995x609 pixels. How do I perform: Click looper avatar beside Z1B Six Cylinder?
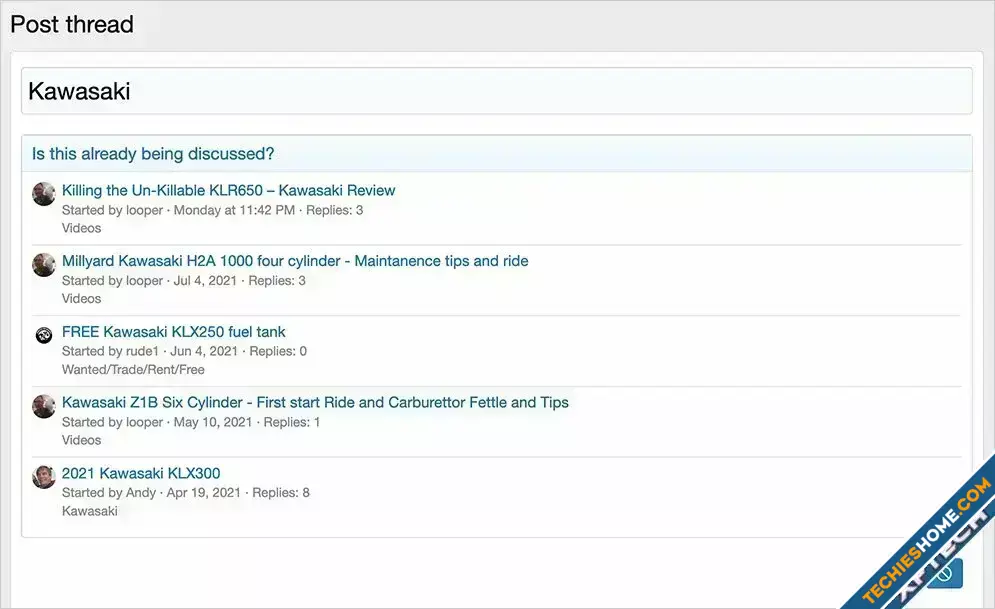tap(44, 406)
